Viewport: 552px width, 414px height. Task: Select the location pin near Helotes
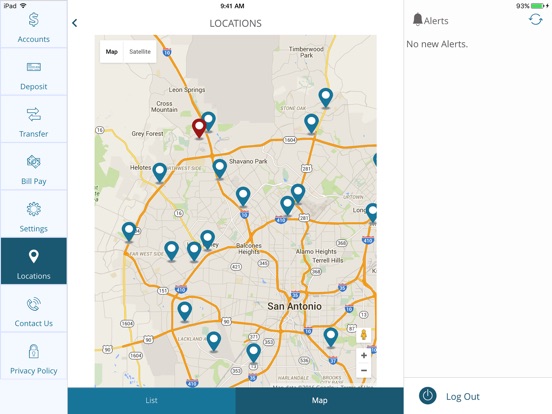(x=159, y=172)
